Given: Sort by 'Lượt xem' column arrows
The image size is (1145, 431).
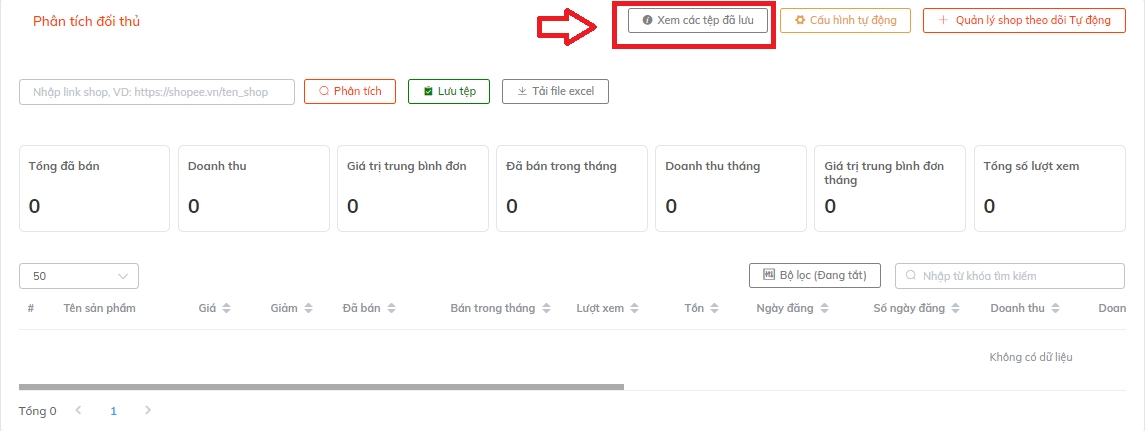Looking at the screenshot, I should 634,308.
